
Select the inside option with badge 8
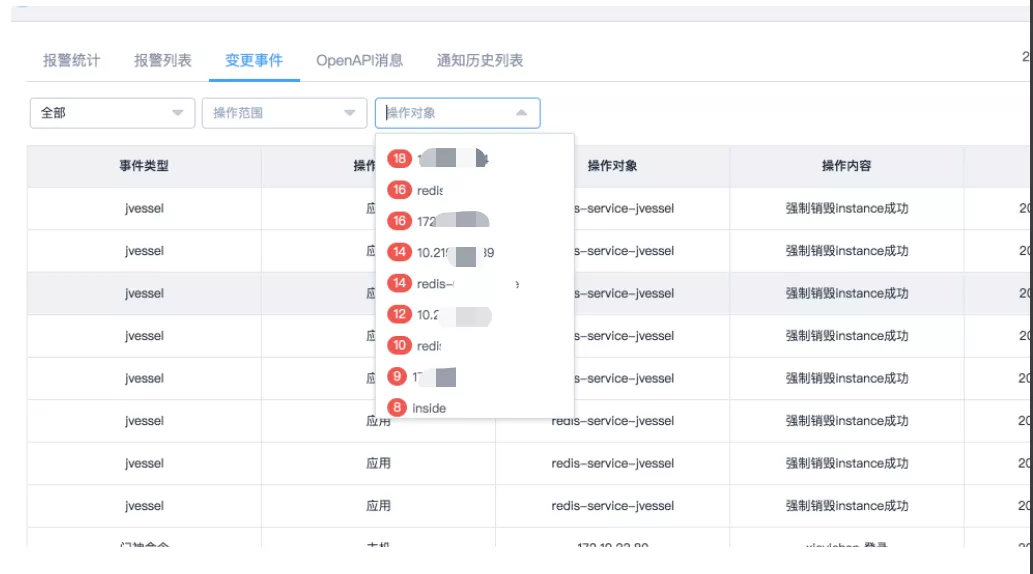pos(474,408)
